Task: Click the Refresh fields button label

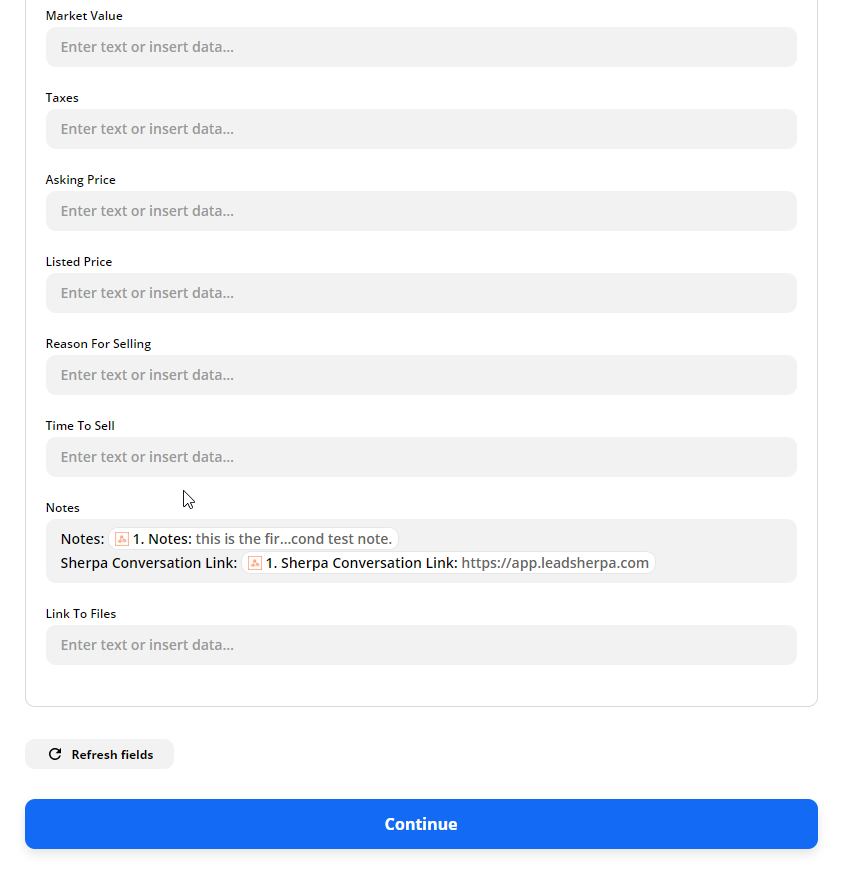Action: 112,754
